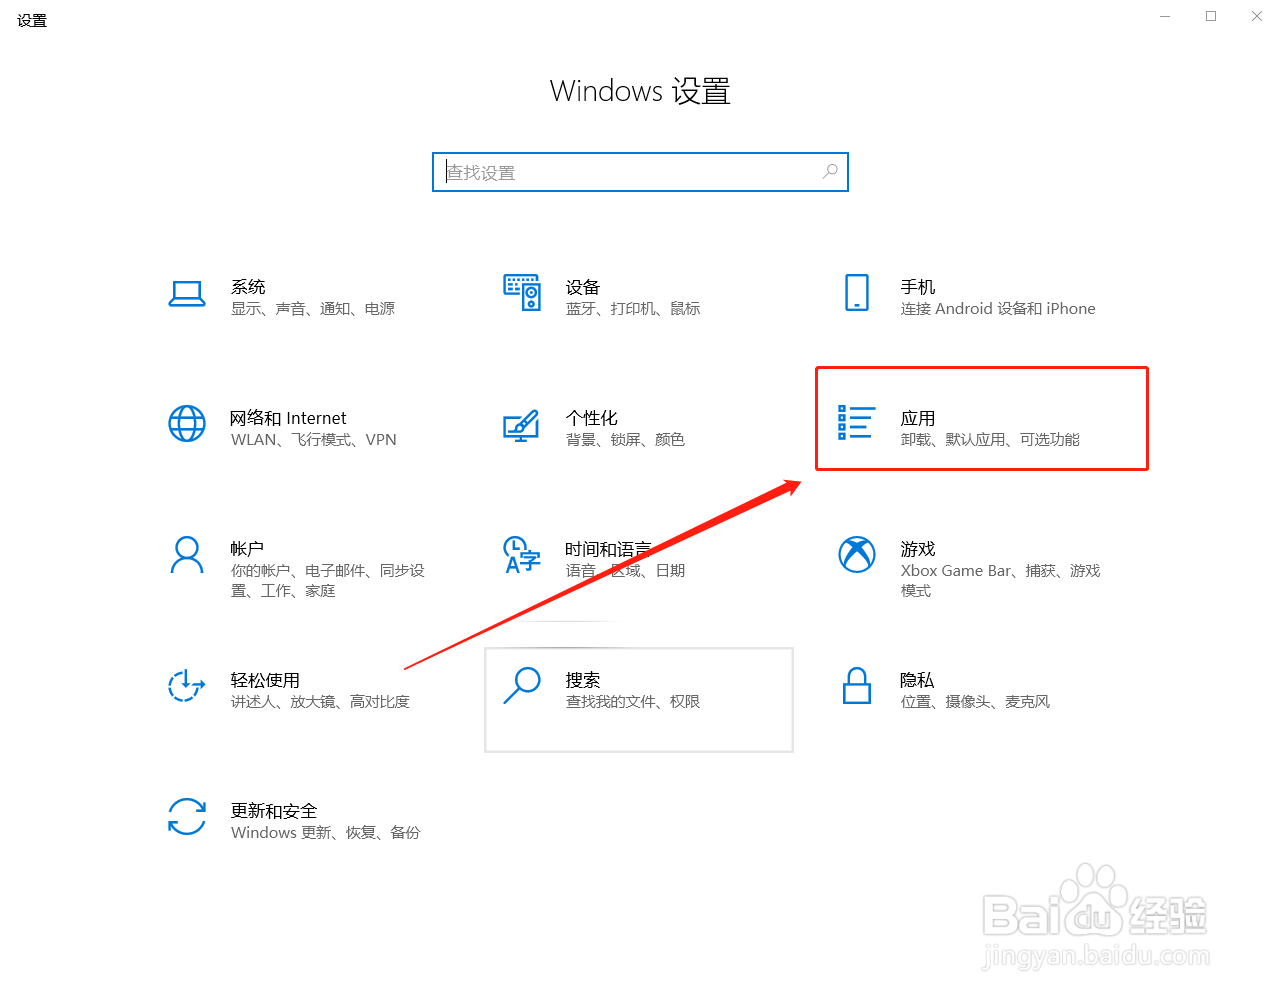Click the 个性化 title text
This screenshot has height=1000, width=1280.
coord(592,418)
